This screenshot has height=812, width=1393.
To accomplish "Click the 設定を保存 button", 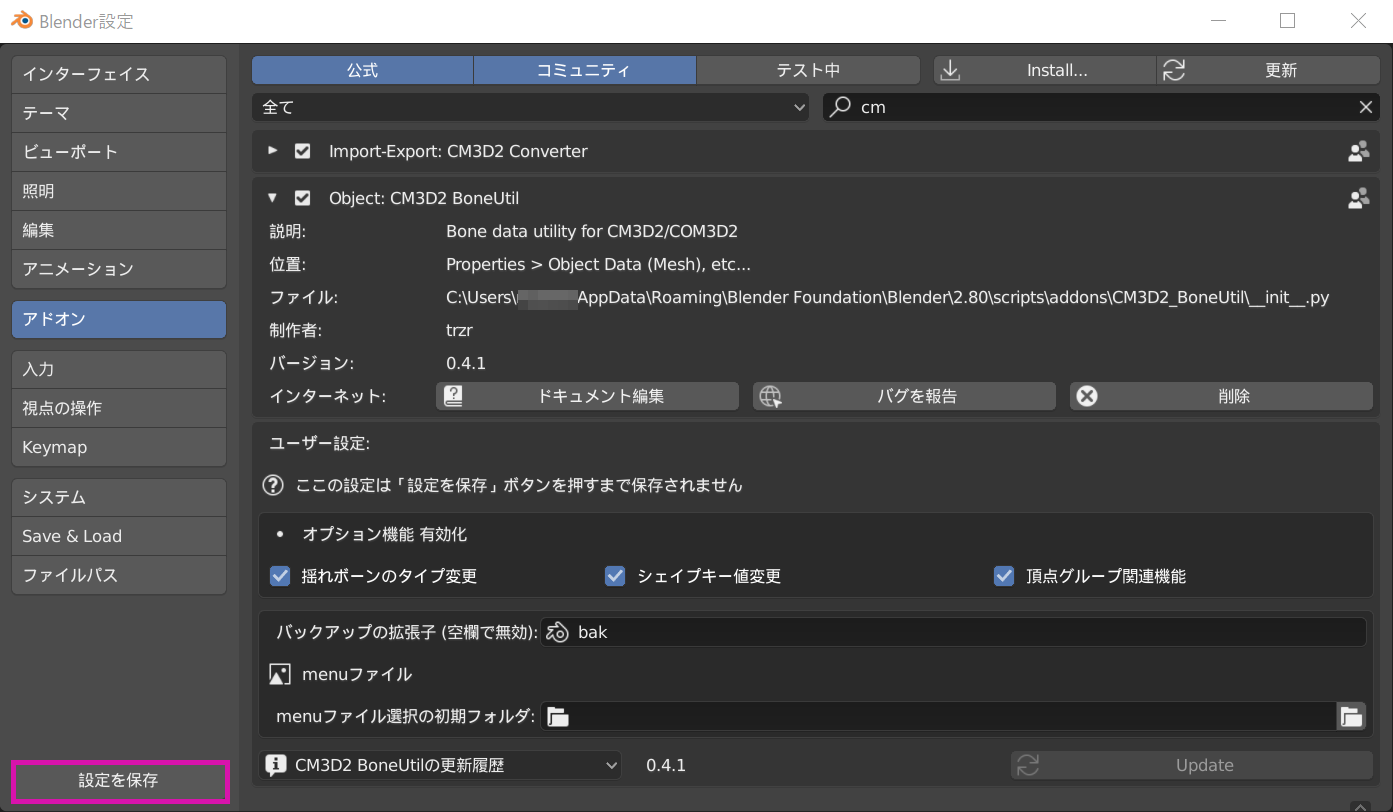I will point(120,780).
